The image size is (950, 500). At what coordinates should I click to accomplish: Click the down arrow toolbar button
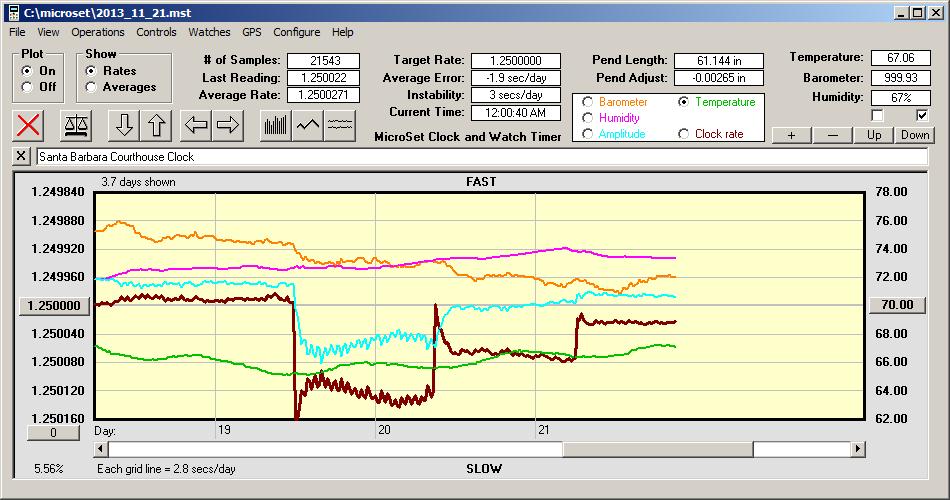tap(124, 125)
